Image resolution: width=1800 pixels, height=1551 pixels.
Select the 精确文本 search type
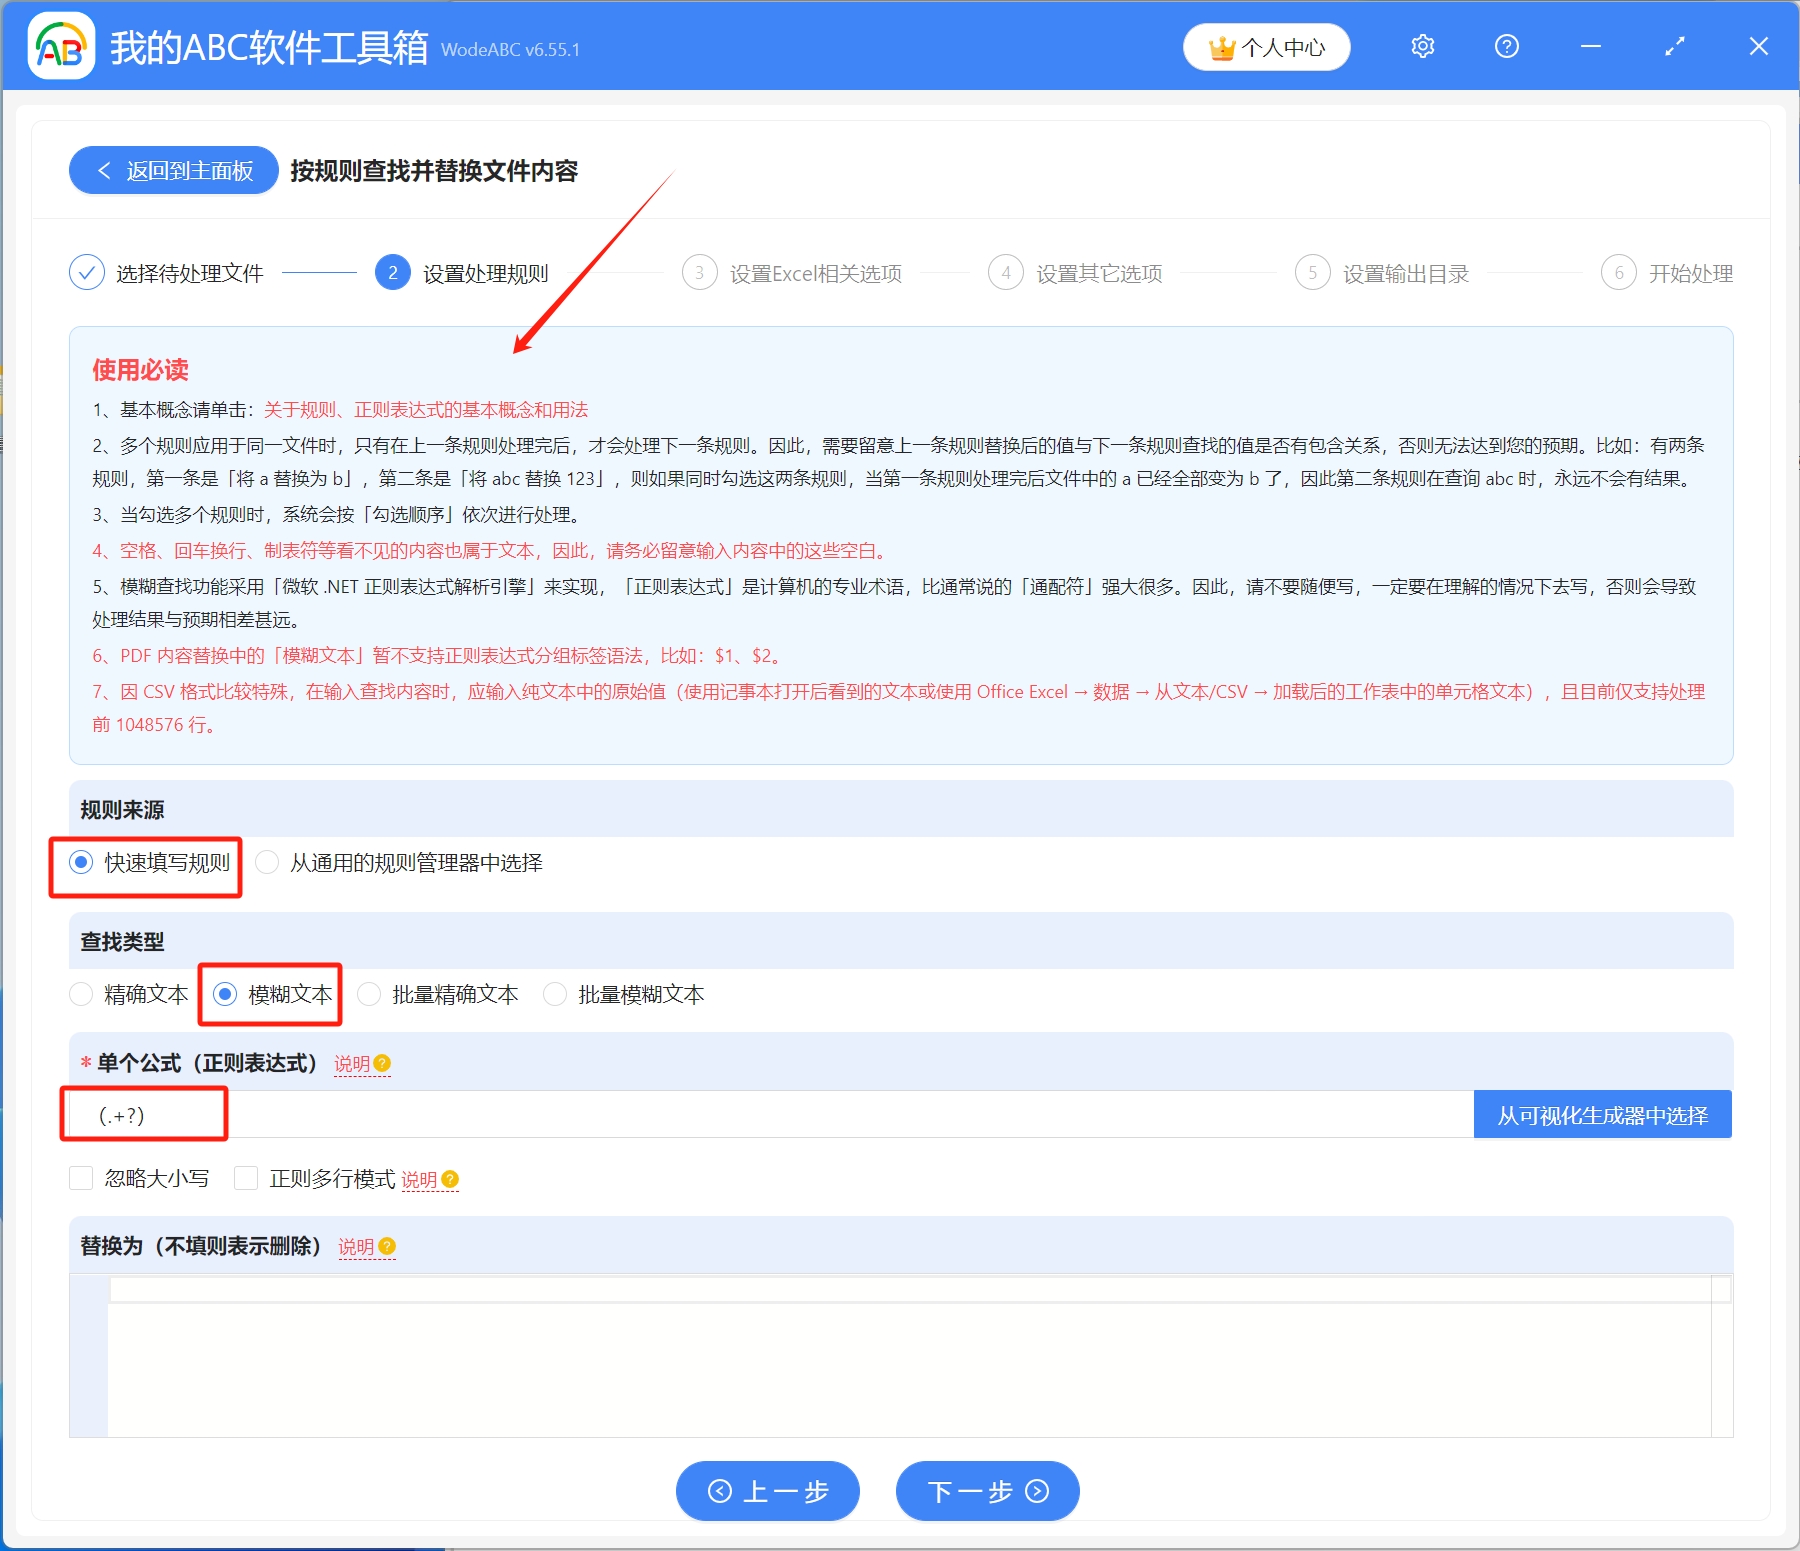point(81,994)
